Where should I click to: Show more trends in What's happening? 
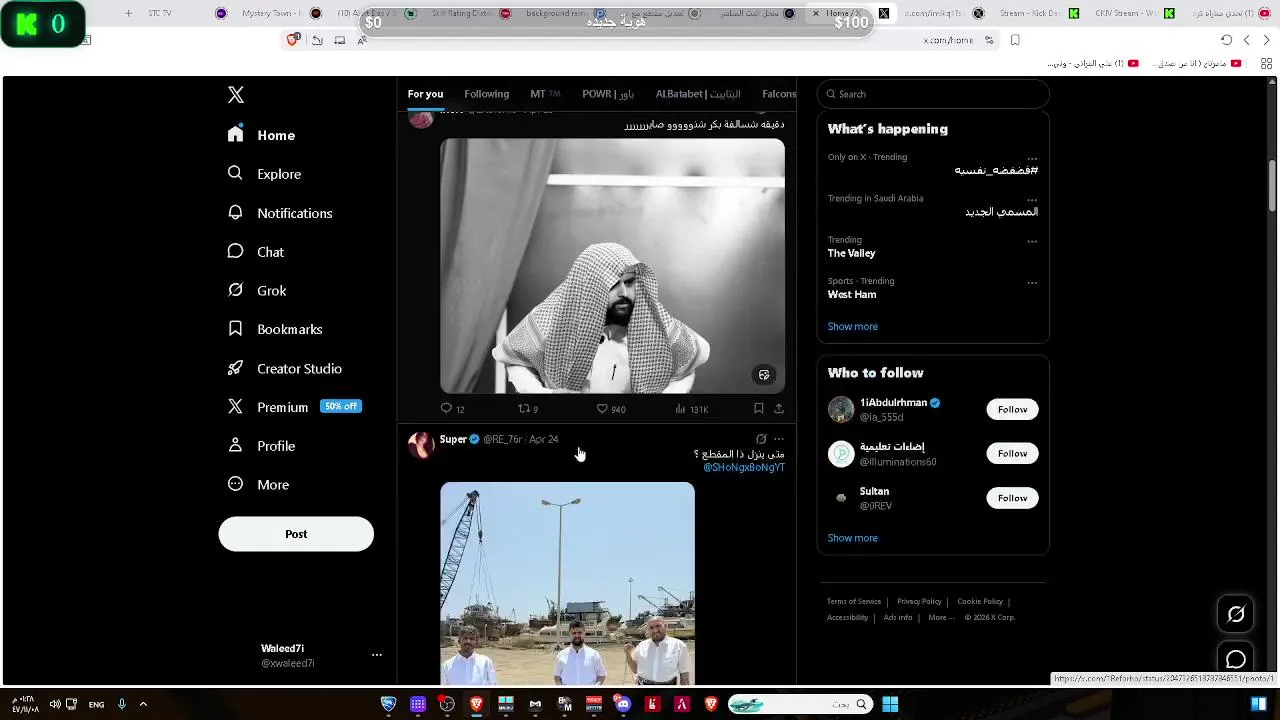click(x=852, y=326)
